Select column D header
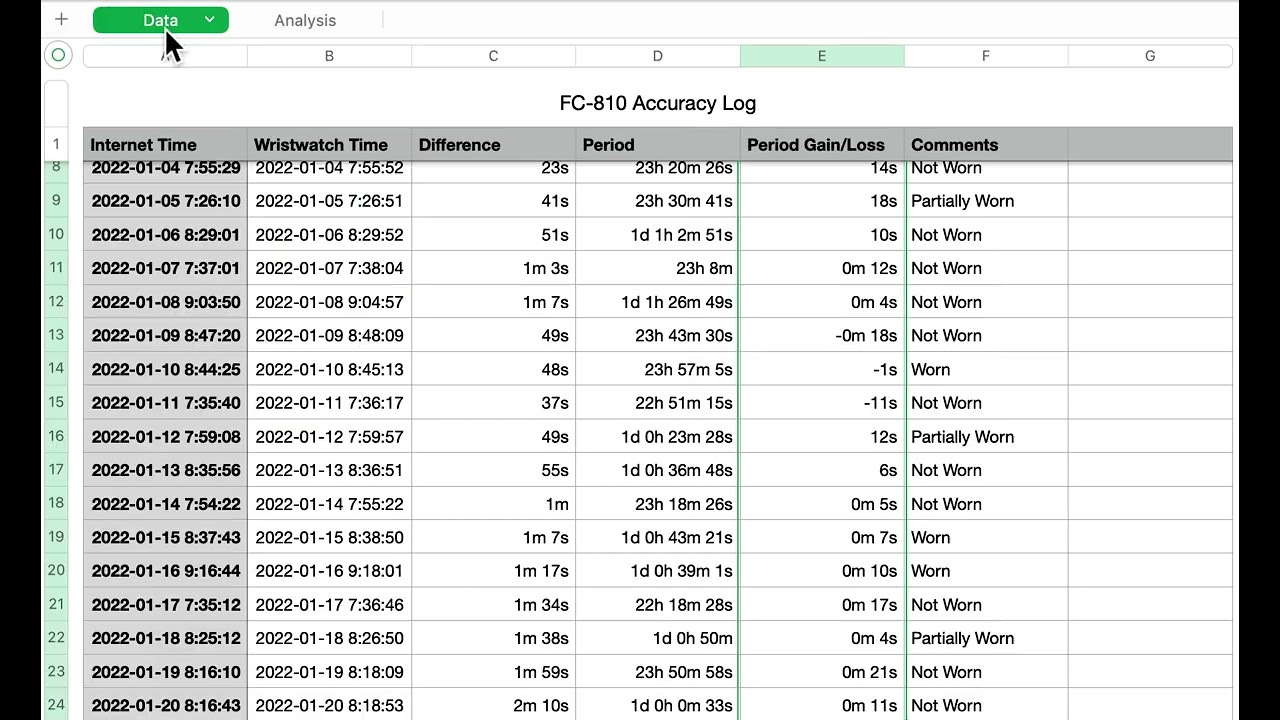 click(x=657, y=56)
